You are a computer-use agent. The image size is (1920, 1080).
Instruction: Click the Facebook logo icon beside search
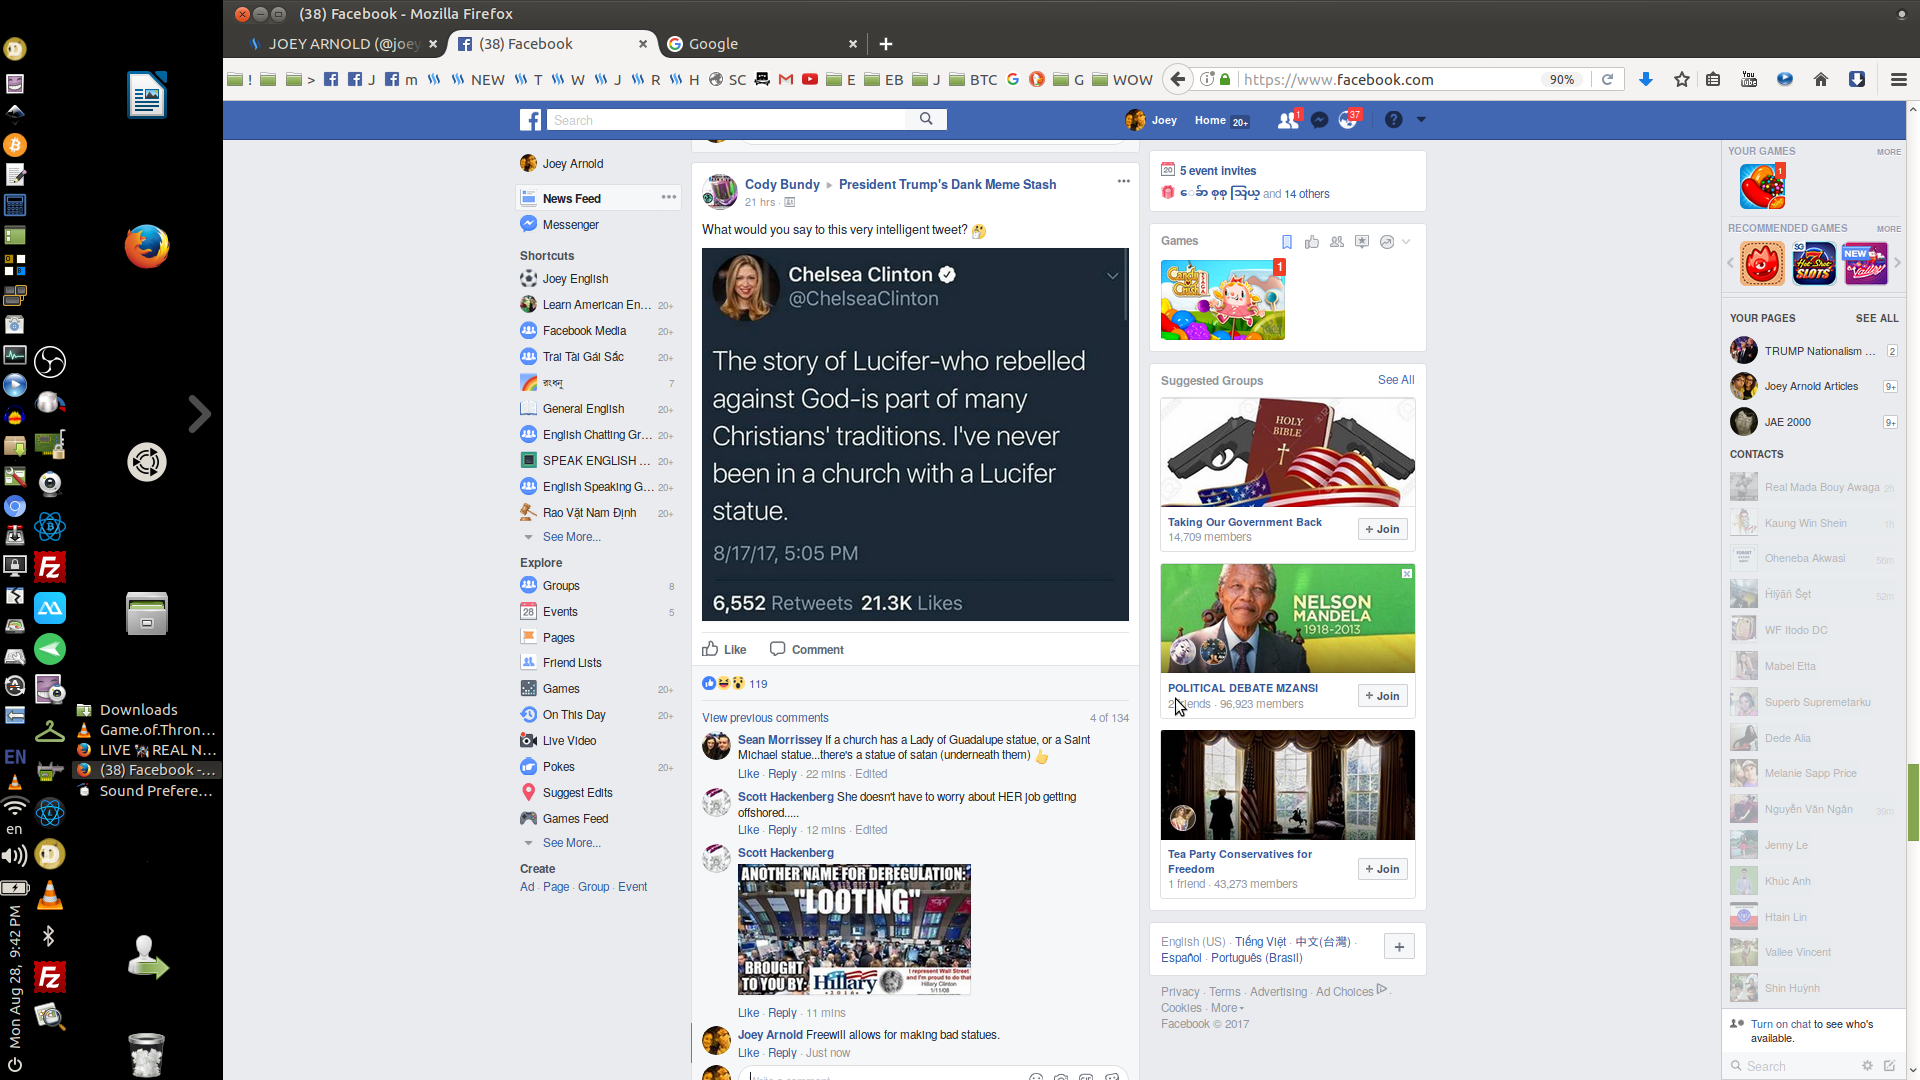(x=531, y=119)
